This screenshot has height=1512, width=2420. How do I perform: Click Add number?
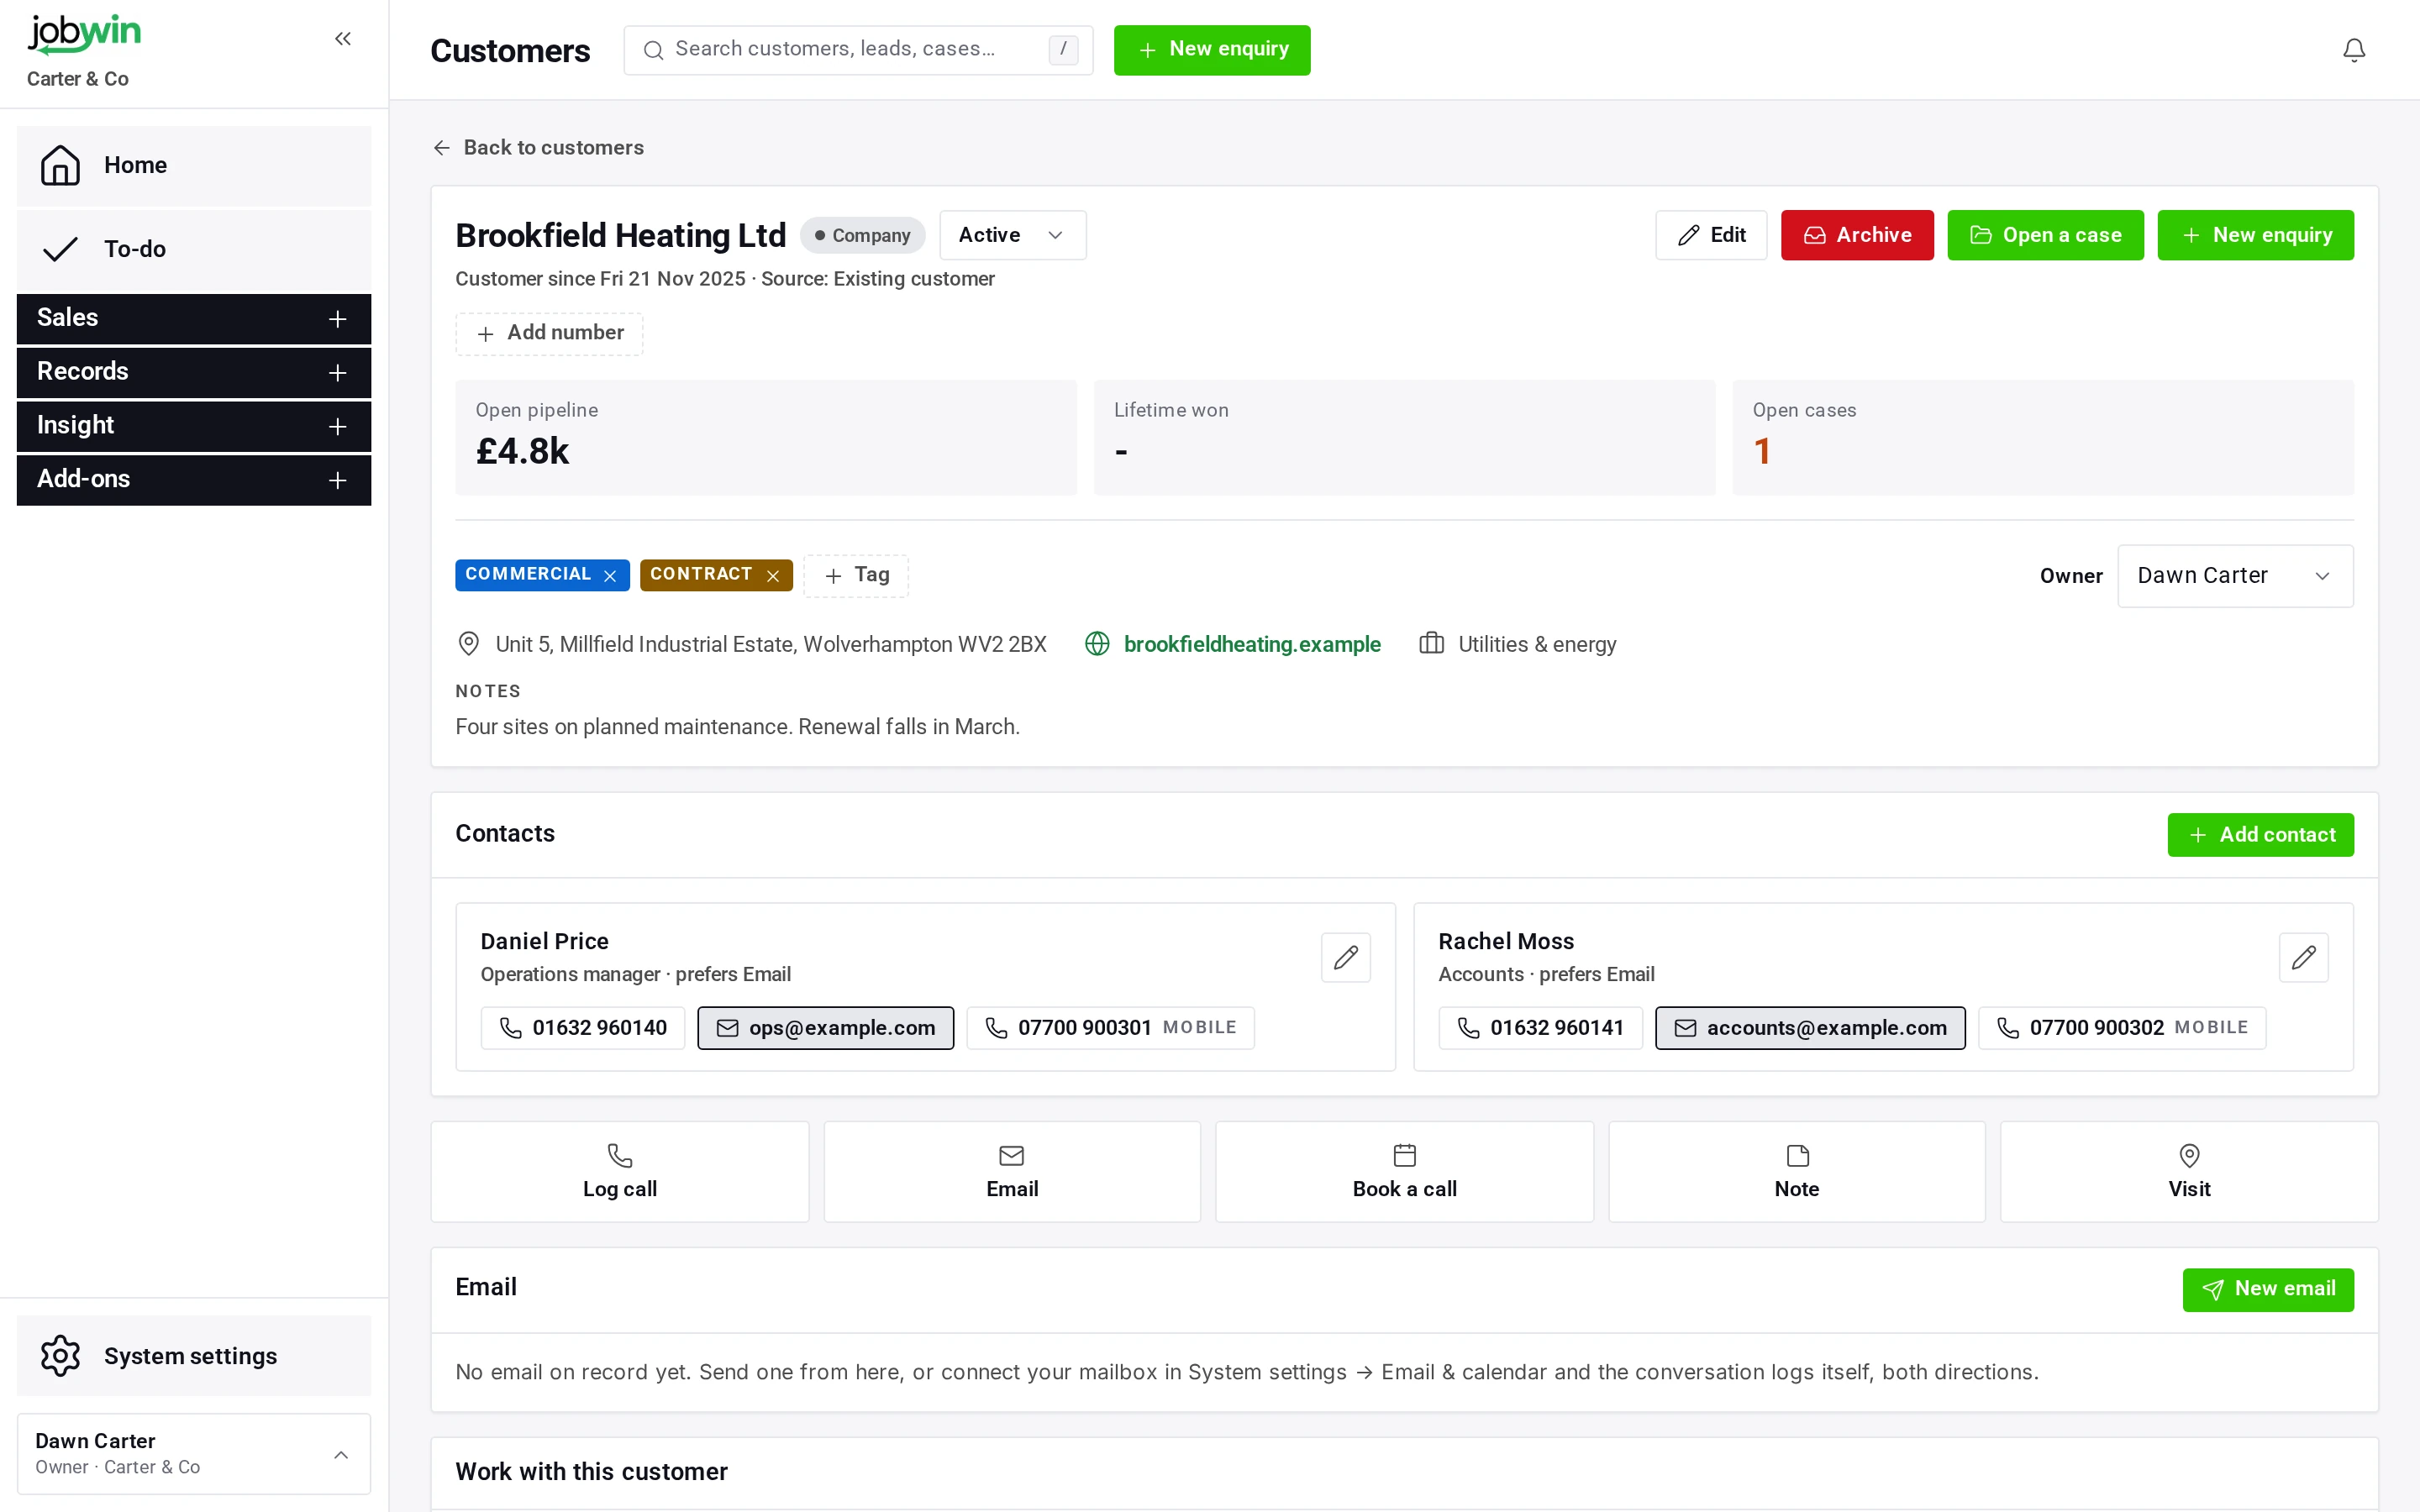[x=549, y=334]
